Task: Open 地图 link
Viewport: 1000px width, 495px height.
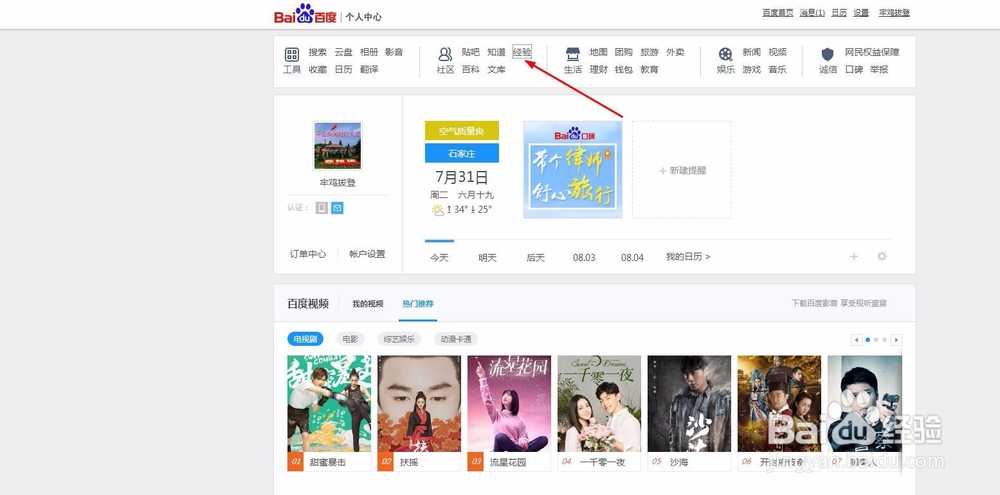Action: coord(598,52)
